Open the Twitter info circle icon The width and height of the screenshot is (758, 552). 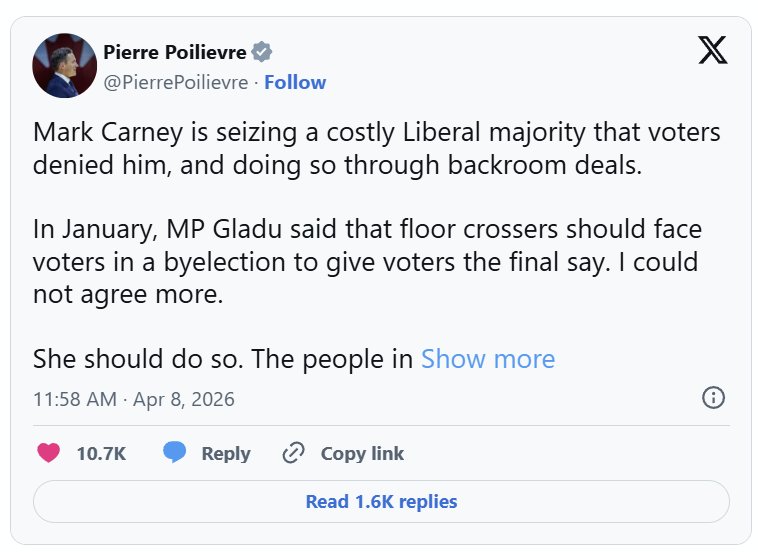click(713, 398)
